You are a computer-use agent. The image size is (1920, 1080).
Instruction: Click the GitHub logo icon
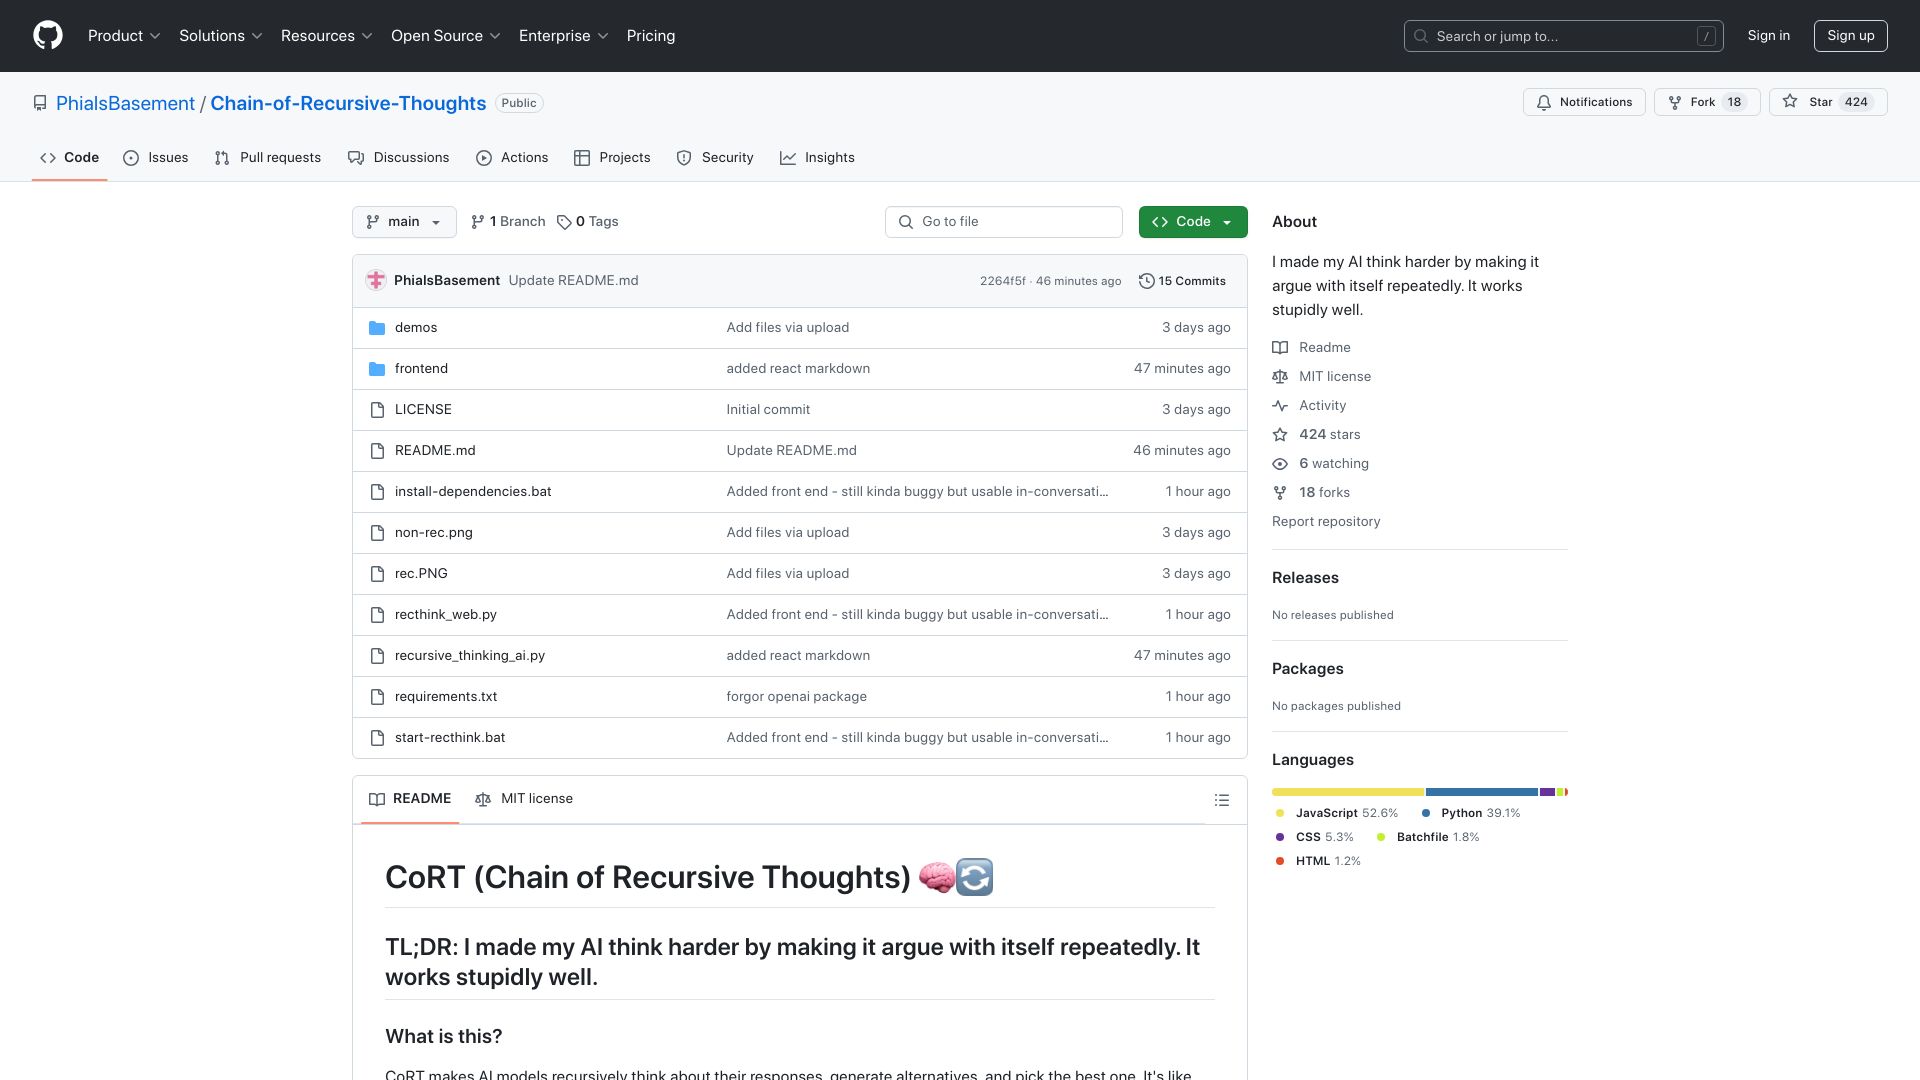[x=48, y=36]
